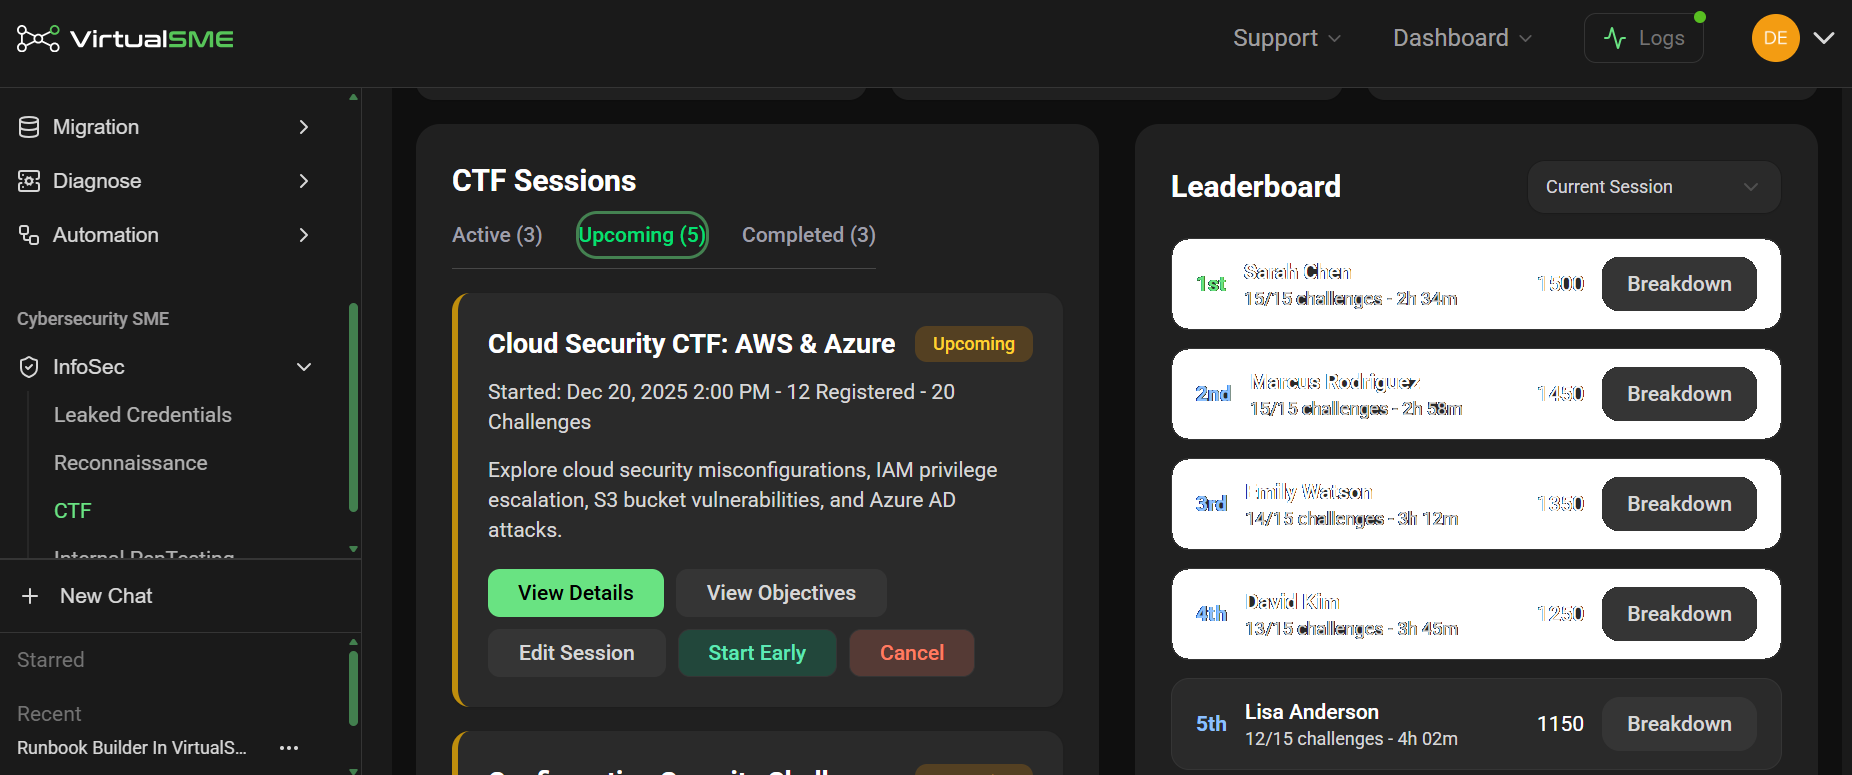Click the 5th rank label
1852x775 pixels.
(1211, 724)
